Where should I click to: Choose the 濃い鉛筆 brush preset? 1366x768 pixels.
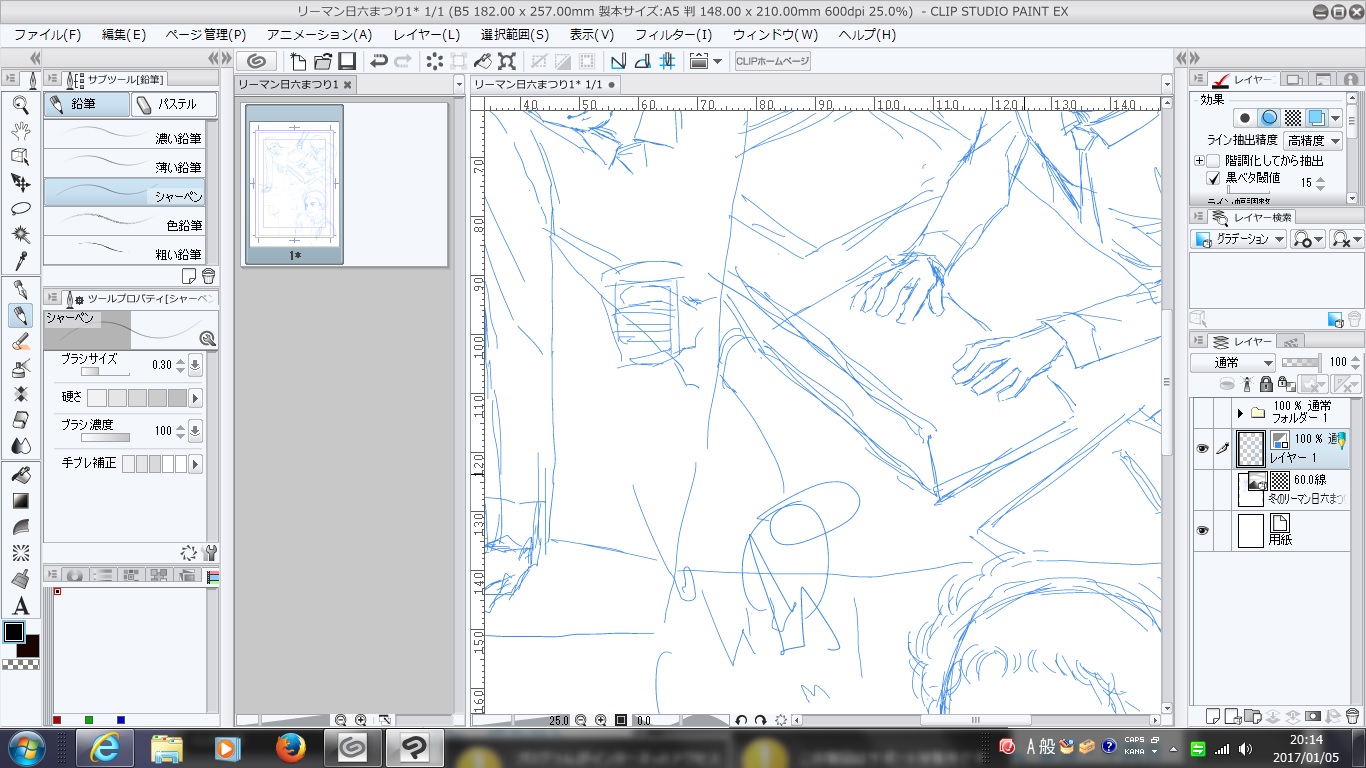125,138
